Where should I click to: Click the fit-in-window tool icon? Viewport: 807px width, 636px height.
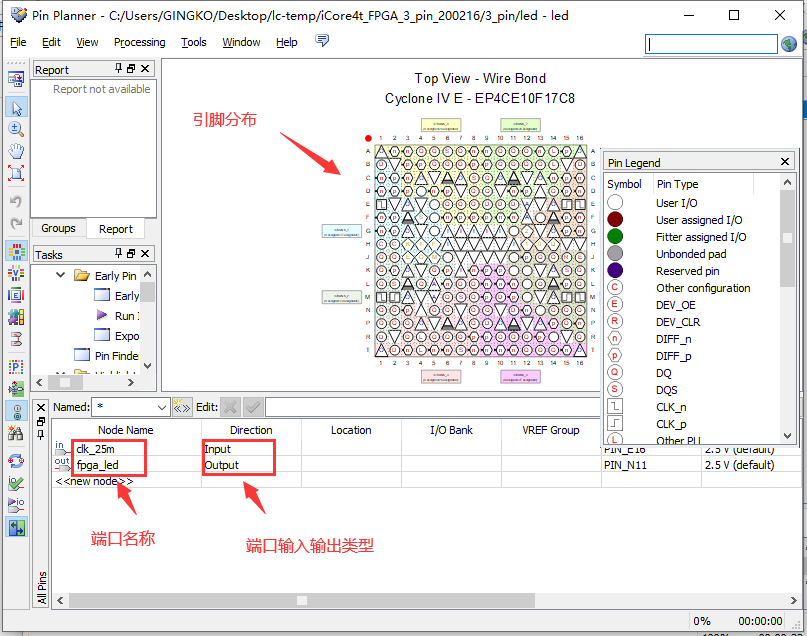point(16,173)
